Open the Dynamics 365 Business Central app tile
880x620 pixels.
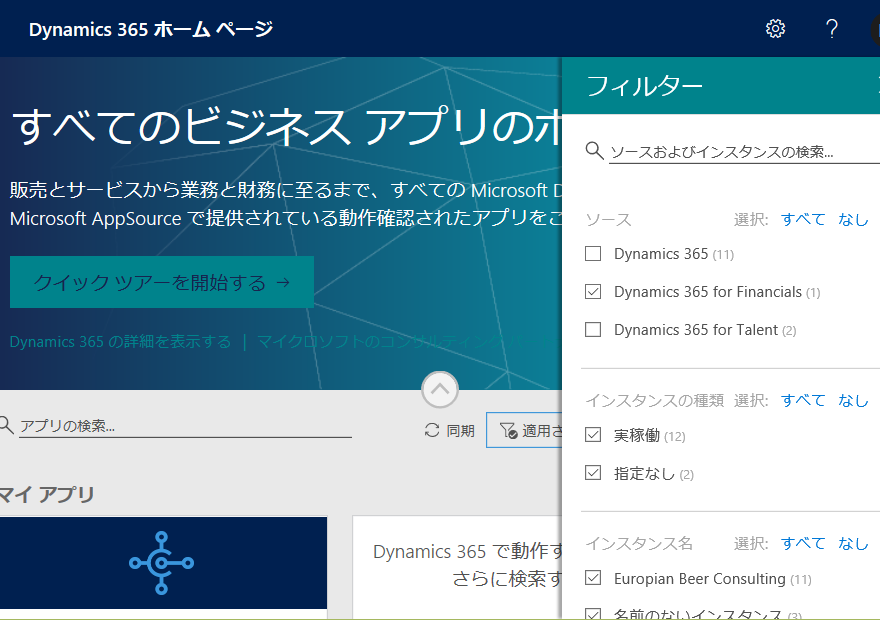tap(163, 562)
